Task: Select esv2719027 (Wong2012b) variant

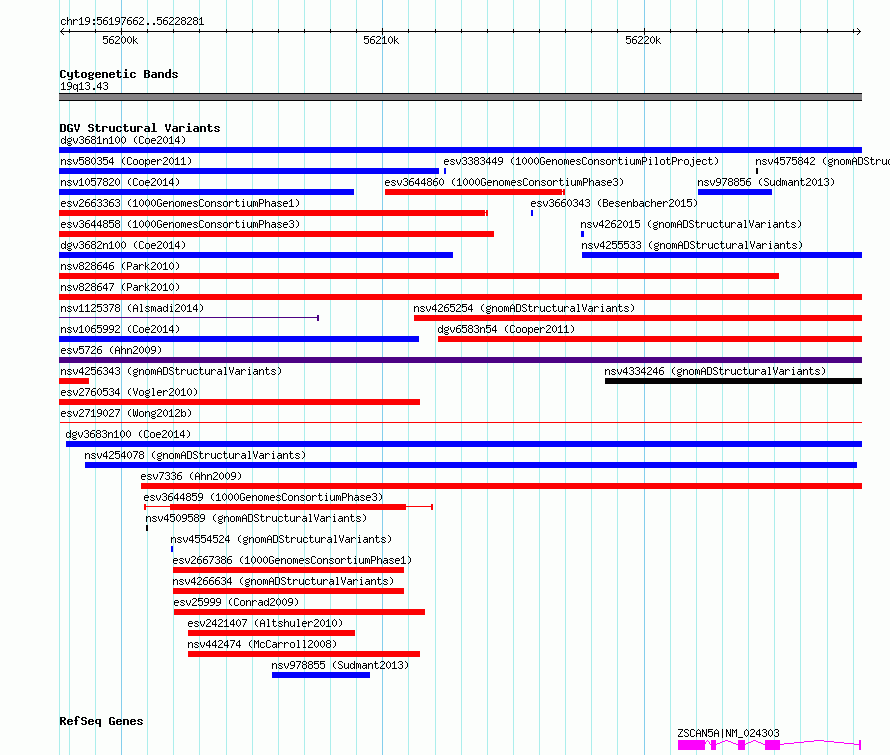Action: click(x=126, y=413)
